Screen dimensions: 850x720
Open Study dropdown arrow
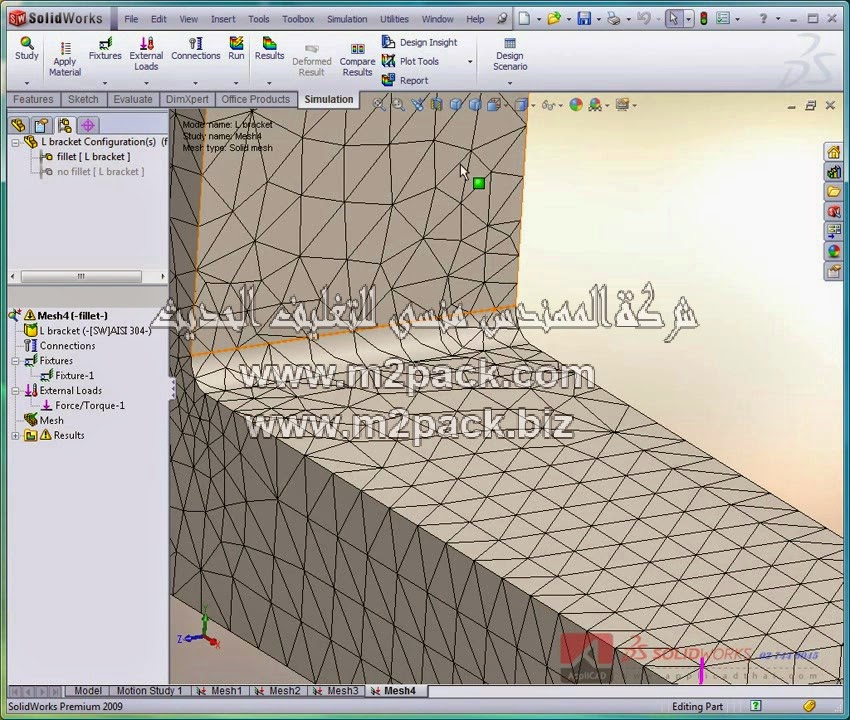(27, 83)
